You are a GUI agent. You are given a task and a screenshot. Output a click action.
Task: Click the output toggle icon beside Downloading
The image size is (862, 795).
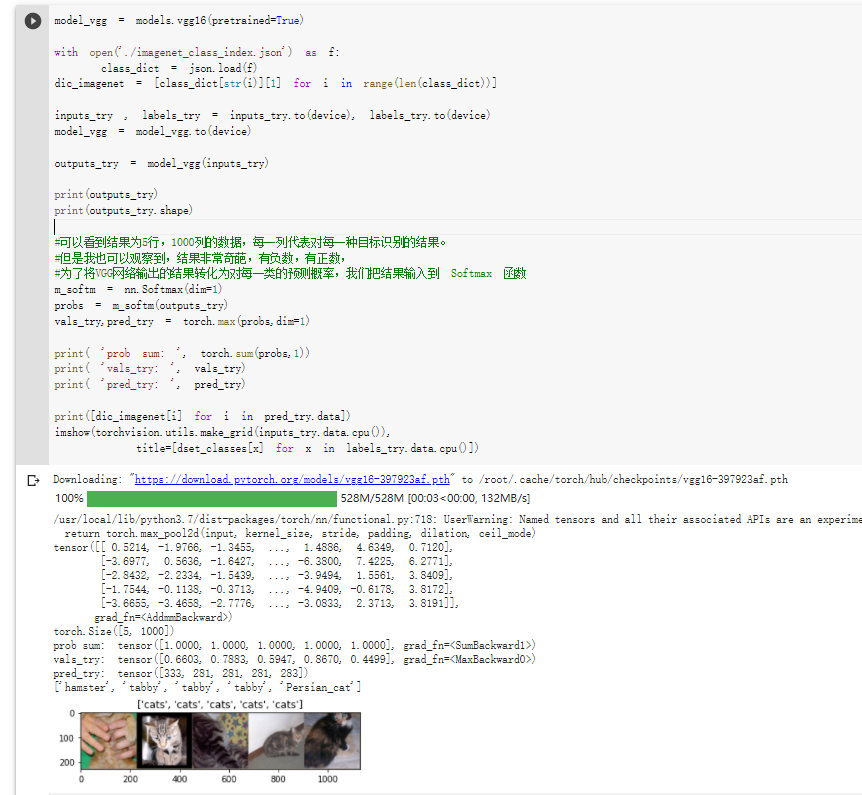(34, 481)
